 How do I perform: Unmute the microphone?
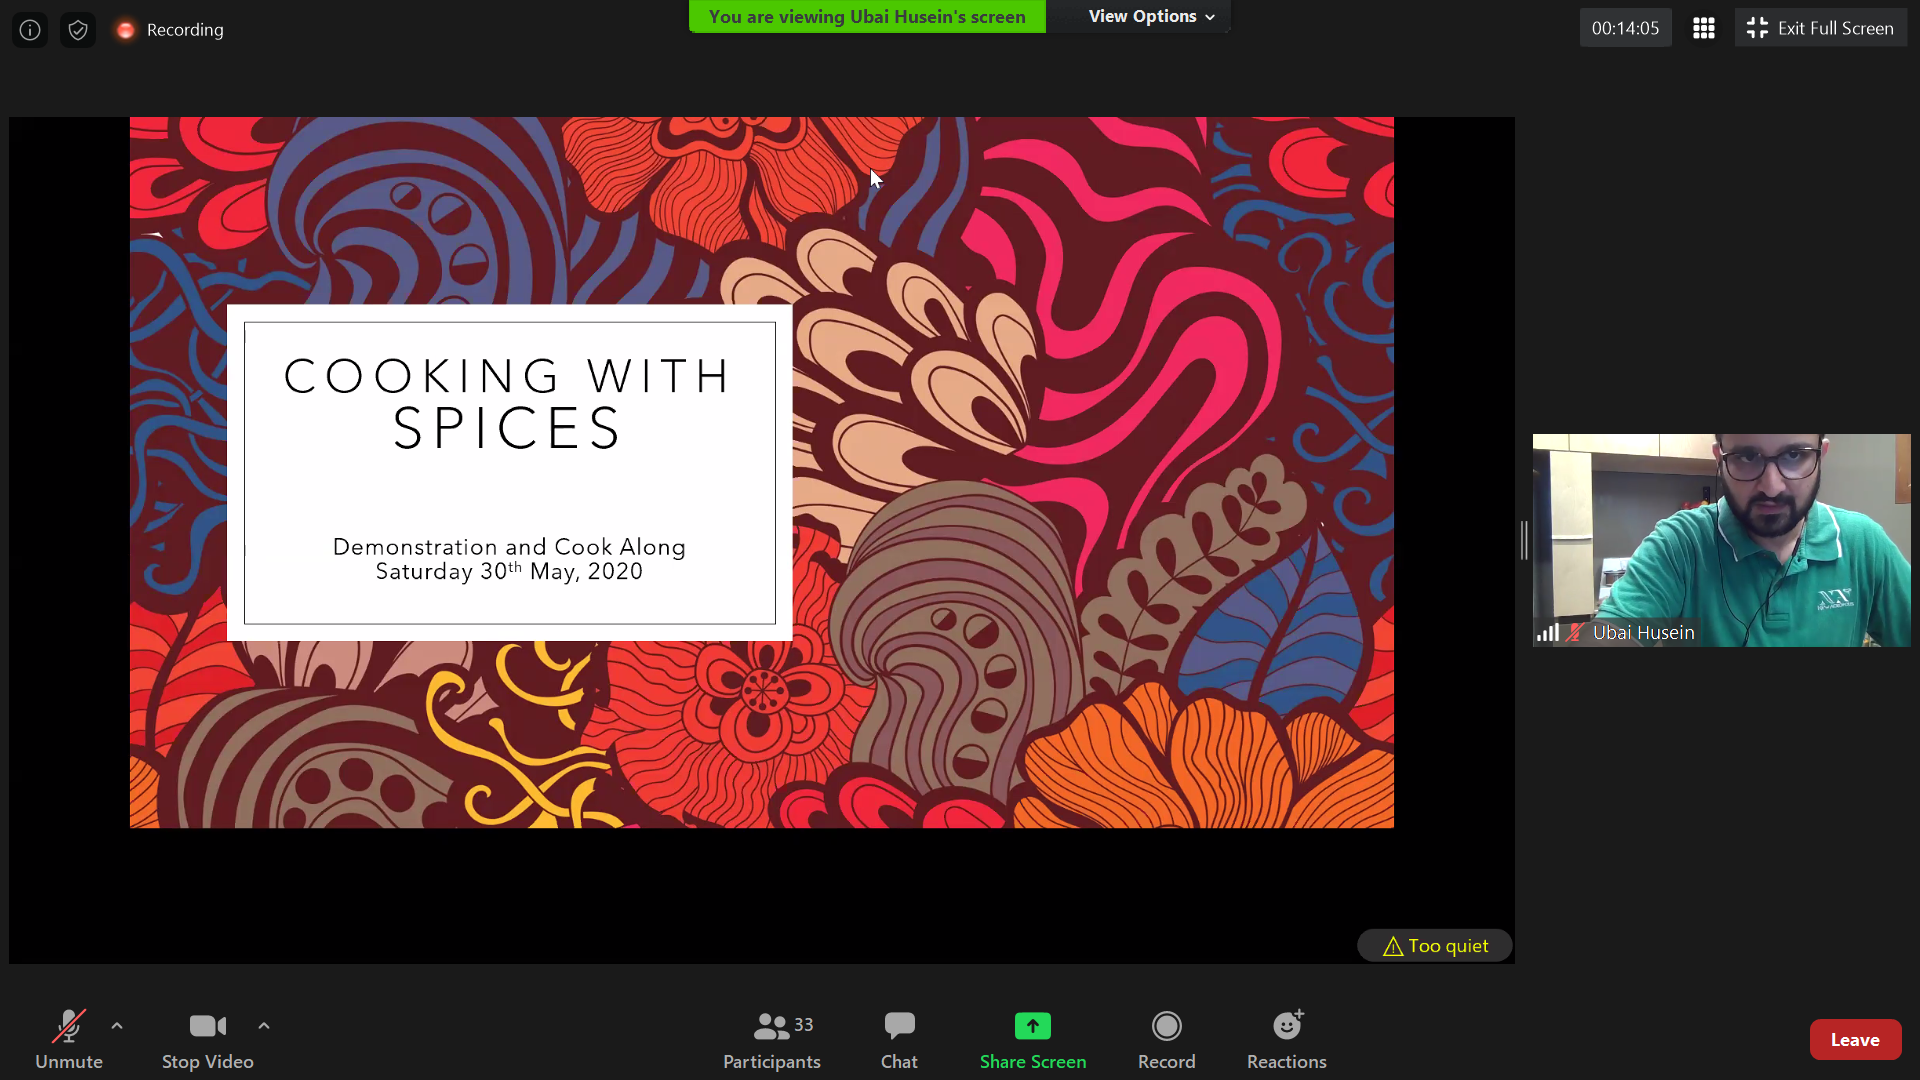click(68, 1040)
